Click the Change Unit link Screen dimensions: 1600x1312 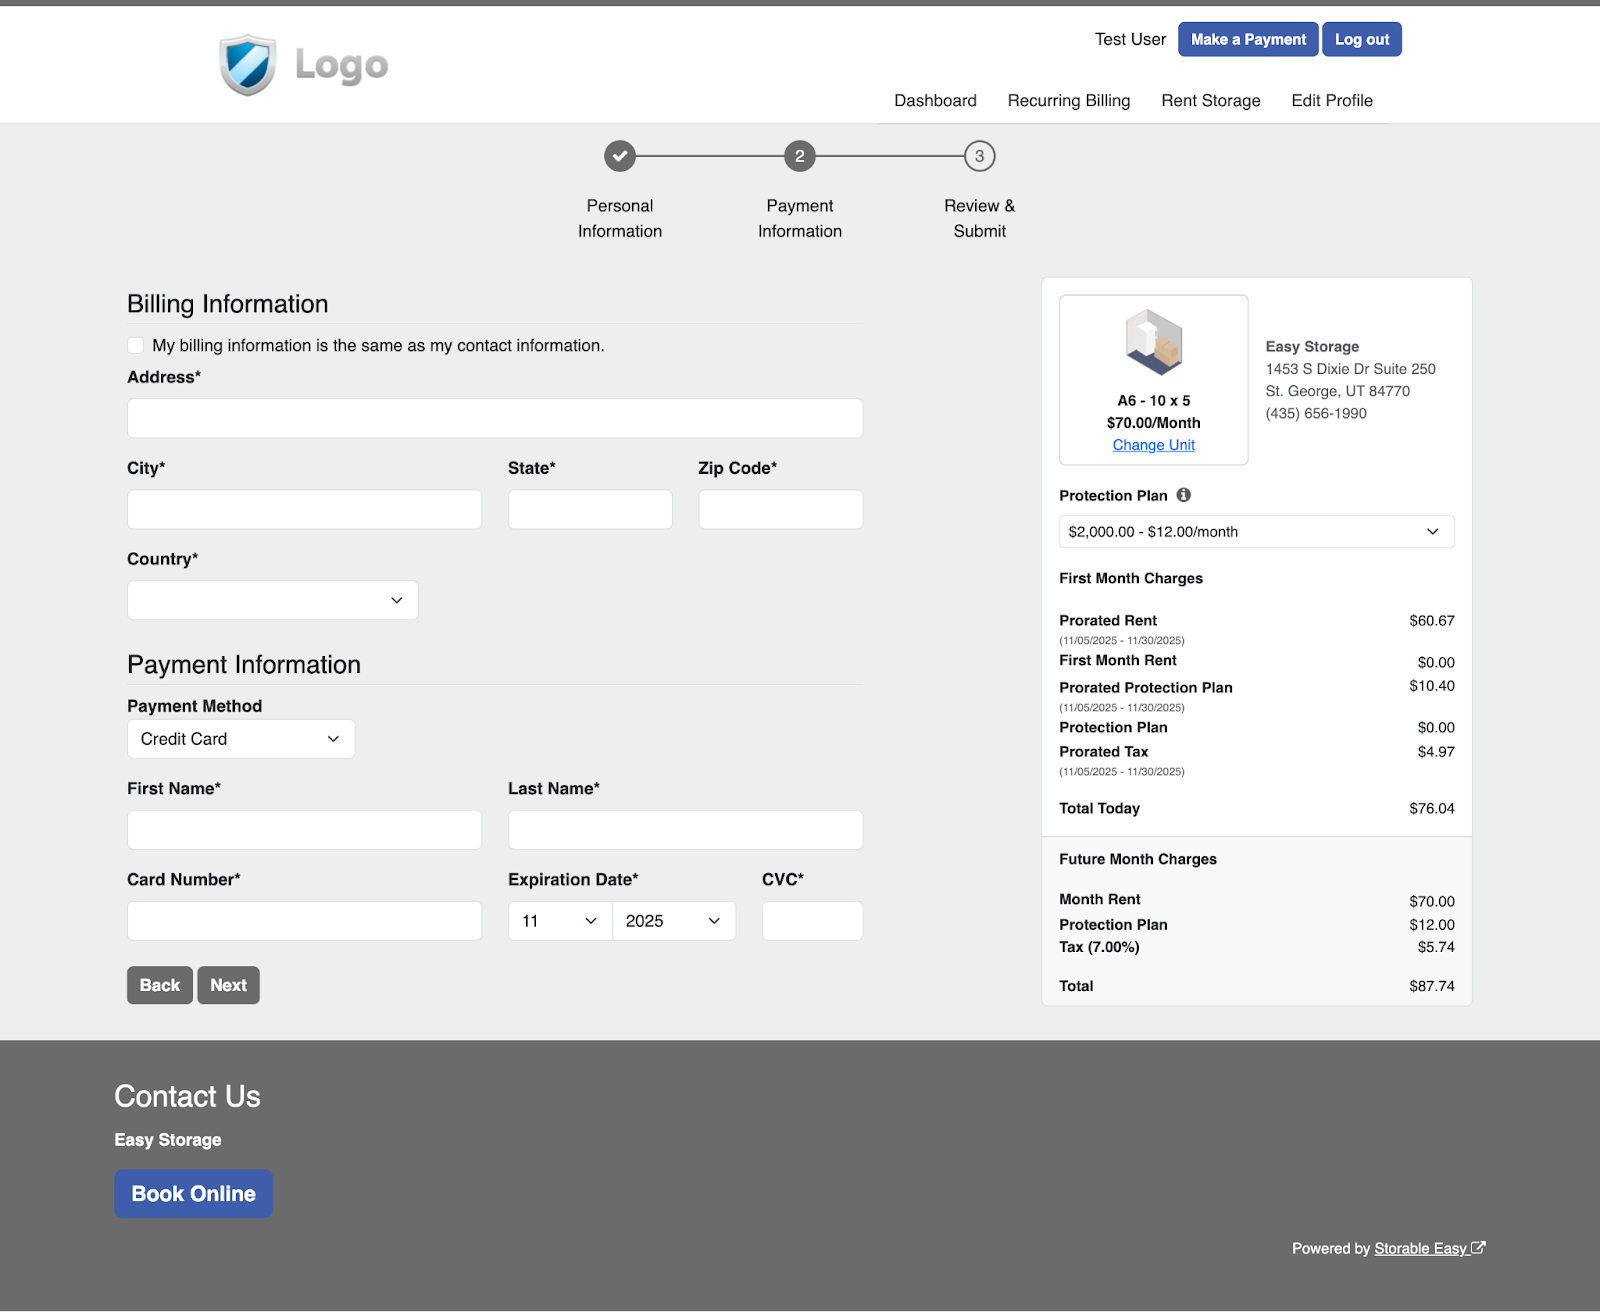pos(1153,445)
